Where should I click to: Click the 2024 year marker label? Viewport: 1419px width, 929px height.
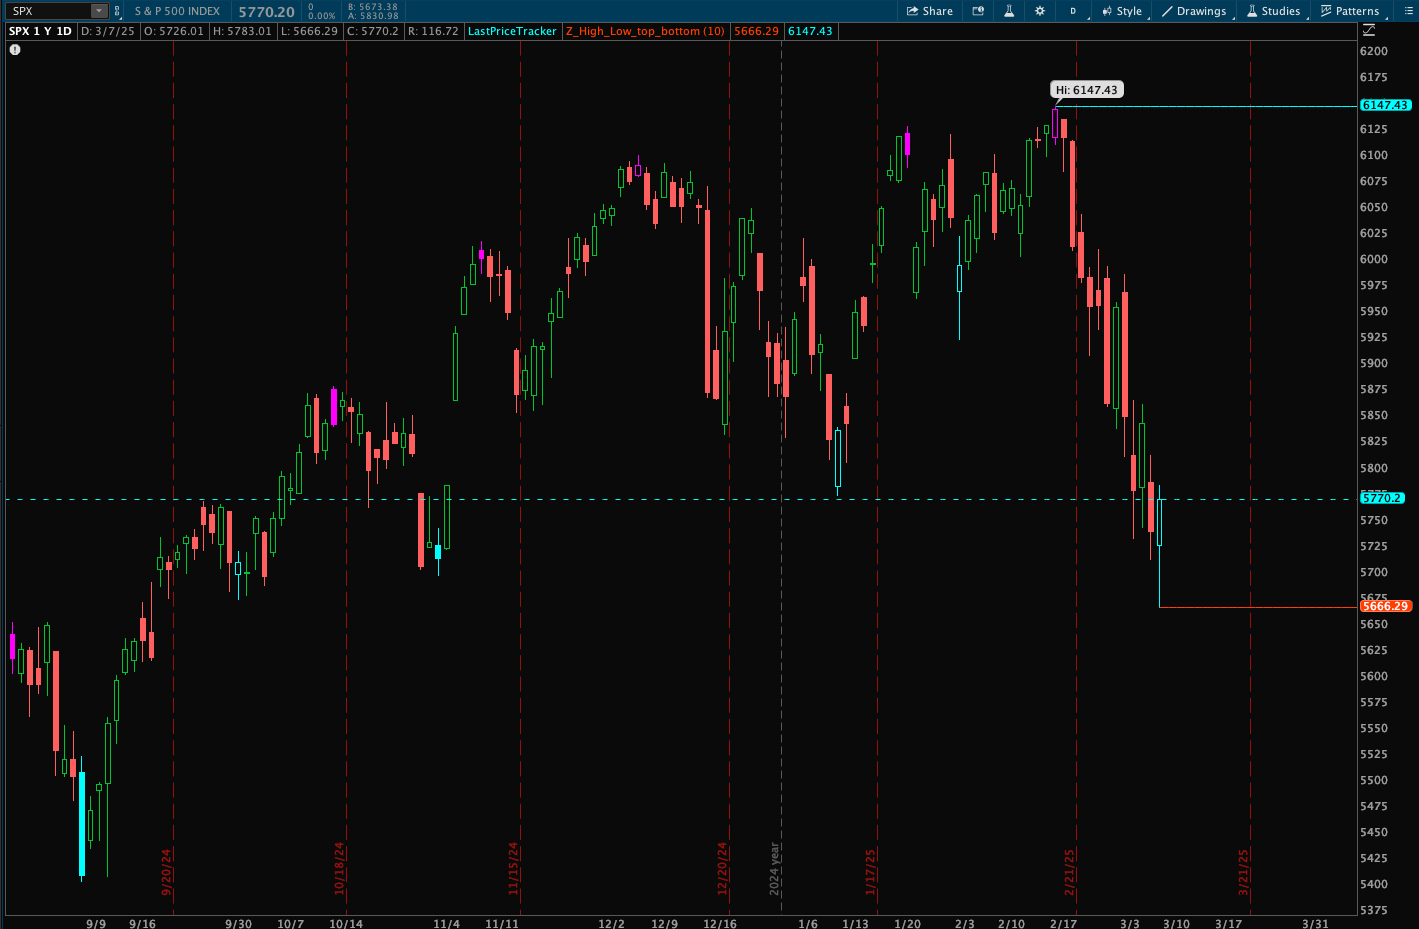[x=774, y=868]
